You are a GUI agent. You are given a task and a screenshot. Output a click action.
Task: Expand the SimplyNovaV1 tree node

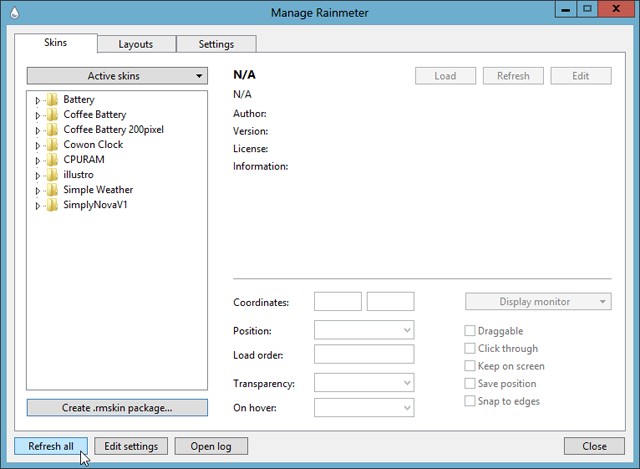[x=38, y=206]
